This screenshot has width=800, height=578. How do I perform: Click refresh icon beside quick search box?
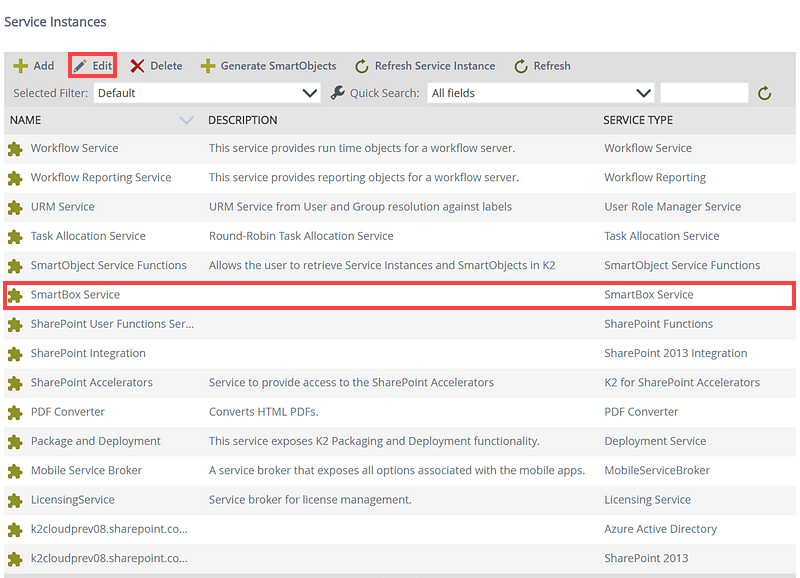(764, 93)
